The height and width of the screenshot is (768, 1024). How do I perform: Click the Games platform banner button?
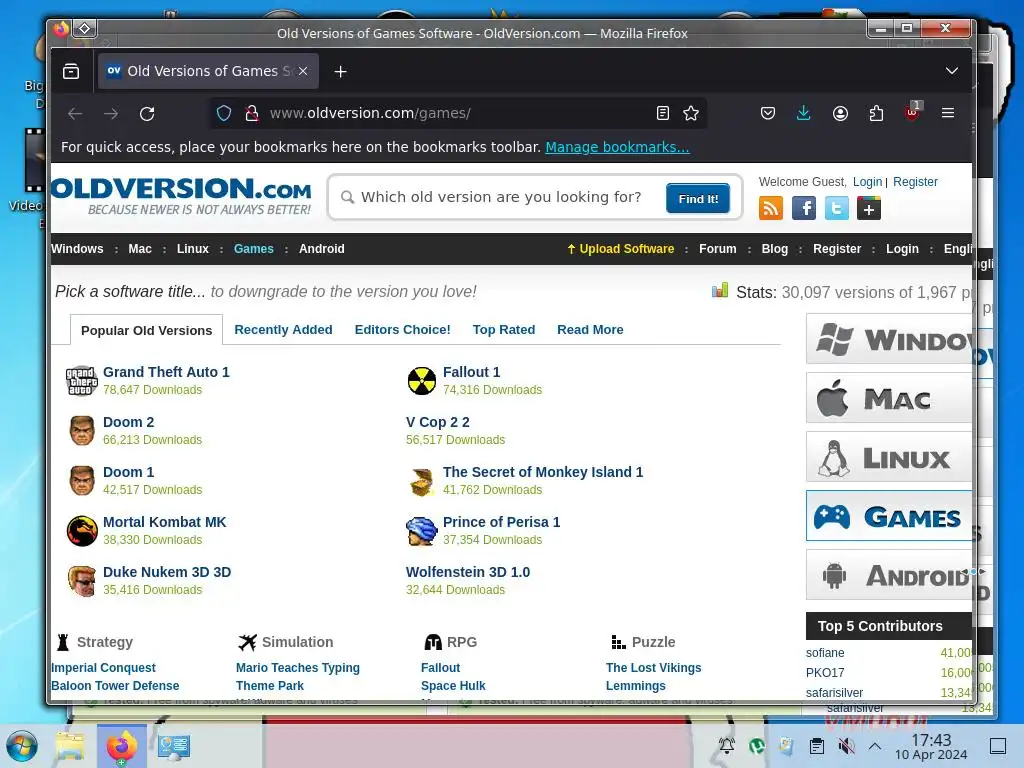click(889, 516)
